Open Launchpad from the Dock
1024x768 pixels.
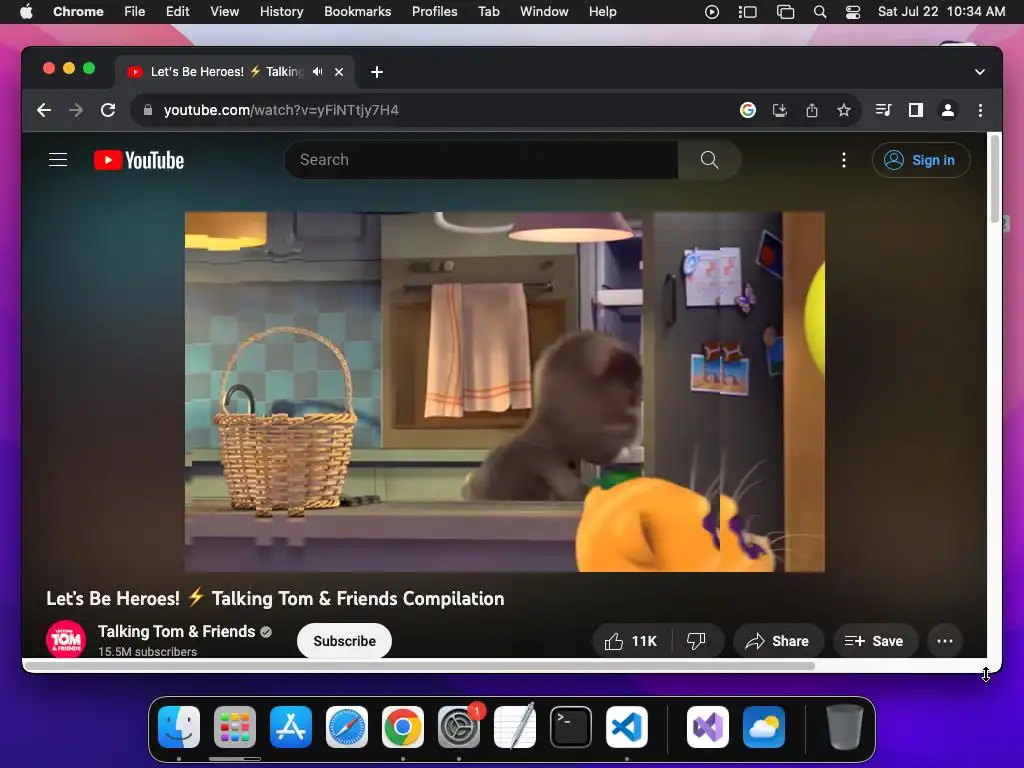click(234, 727)
